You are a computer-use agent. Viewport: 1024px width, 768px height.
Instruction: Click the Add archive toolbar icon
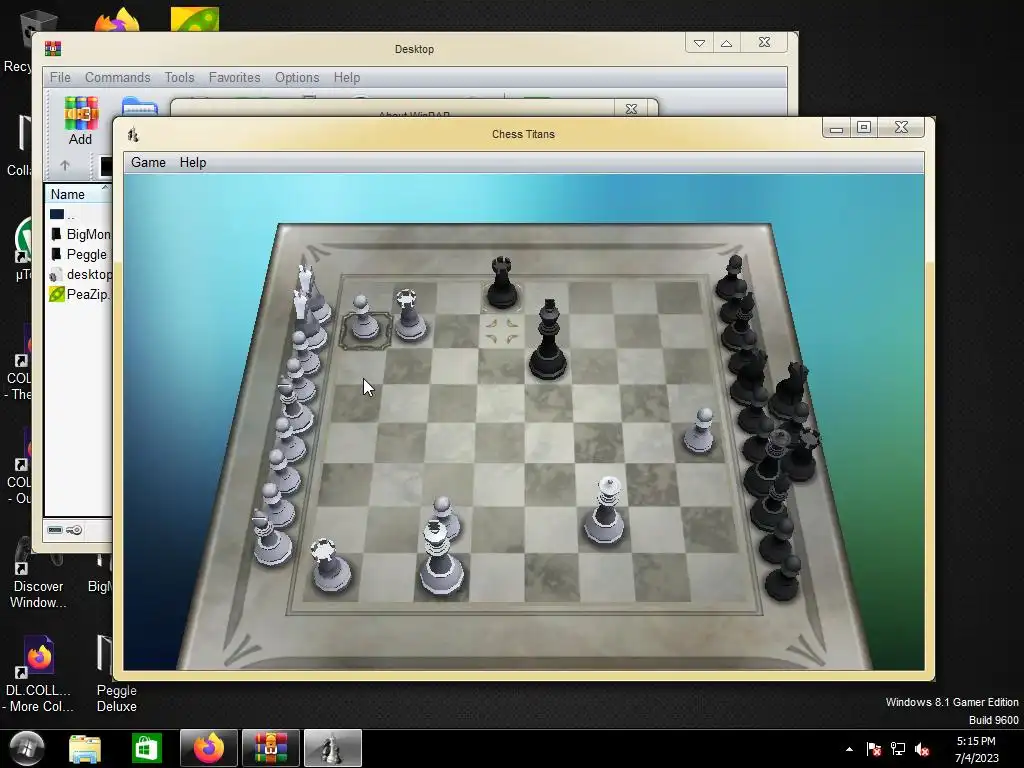[80, 121]
